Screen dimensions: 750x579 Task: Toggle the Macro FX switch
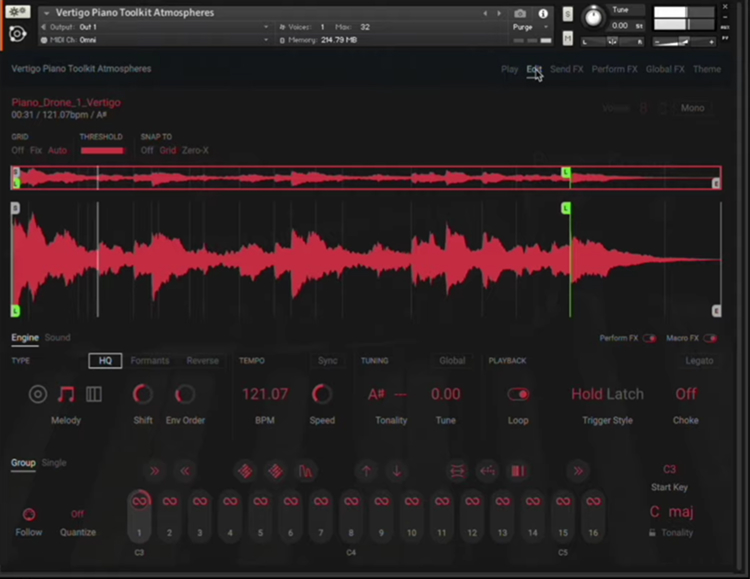(x=710, y=338)
